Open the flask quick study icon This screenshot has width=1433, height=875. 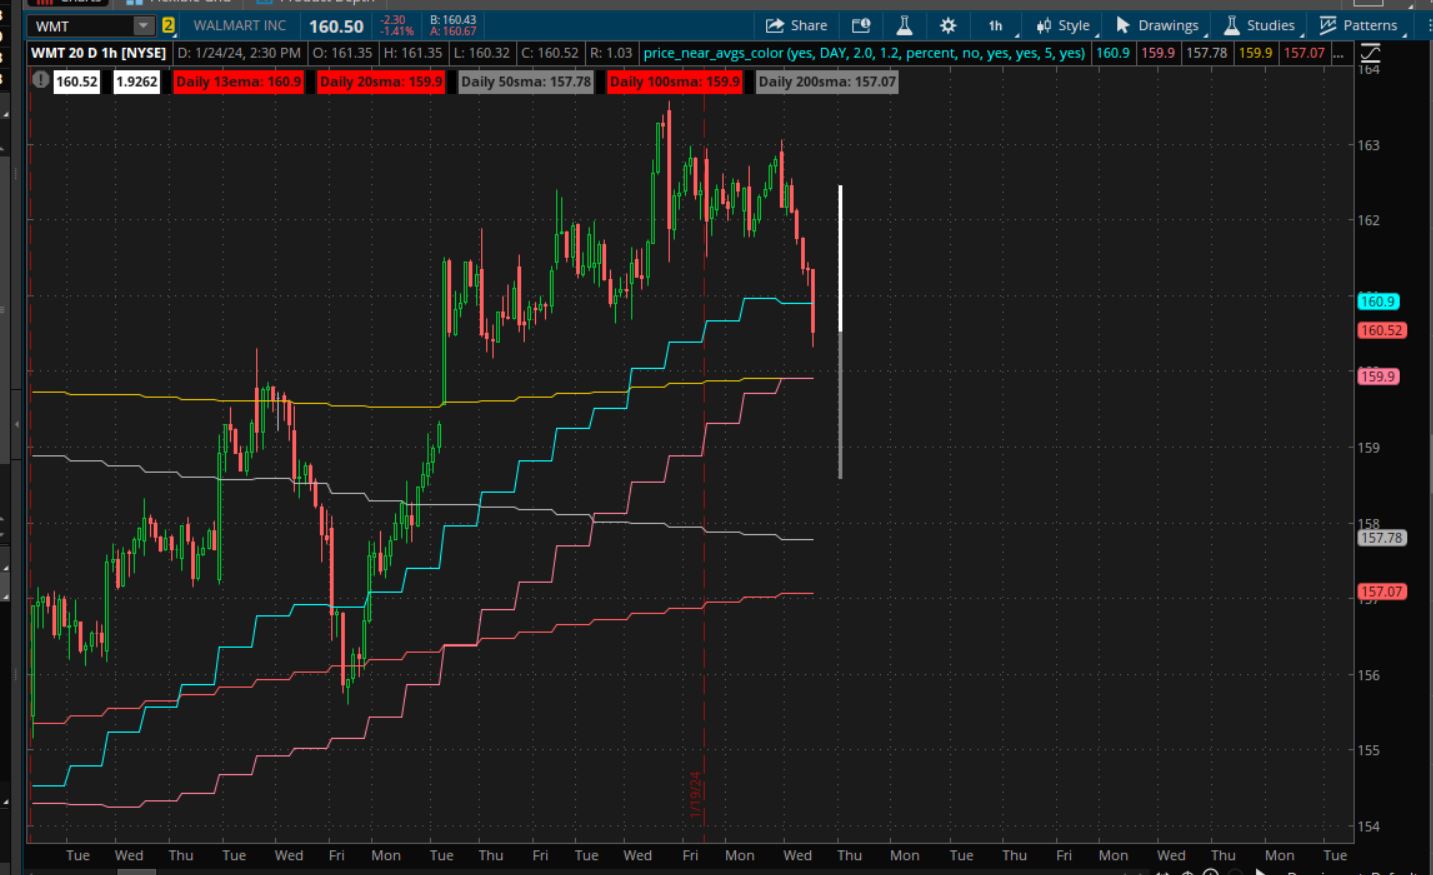(x=904, y=25)
